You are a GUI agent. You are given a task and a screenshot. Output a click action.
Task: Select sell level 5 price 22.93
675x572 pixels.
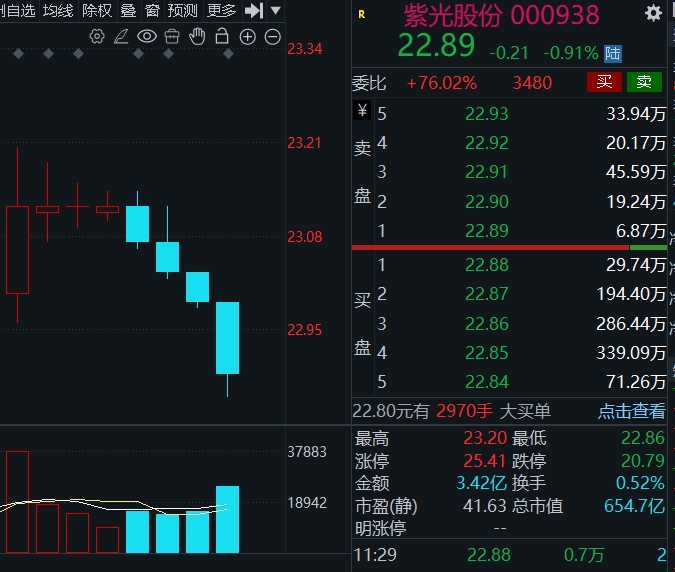486,114
